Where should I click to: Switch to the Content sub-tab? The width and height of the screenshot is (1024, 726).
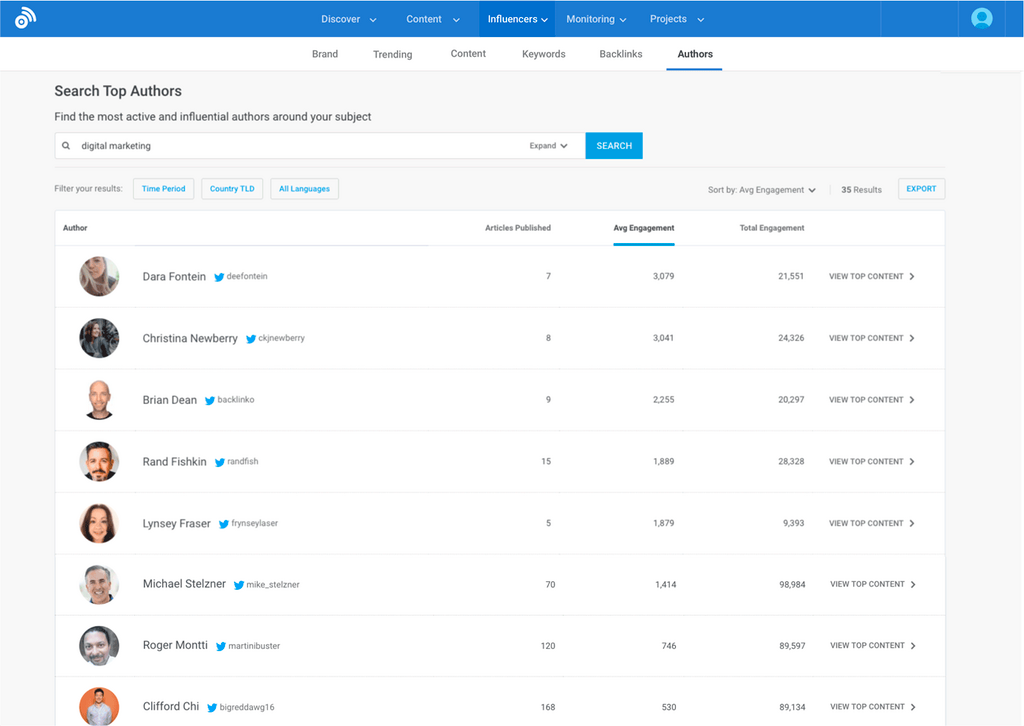tap(468, 54)
